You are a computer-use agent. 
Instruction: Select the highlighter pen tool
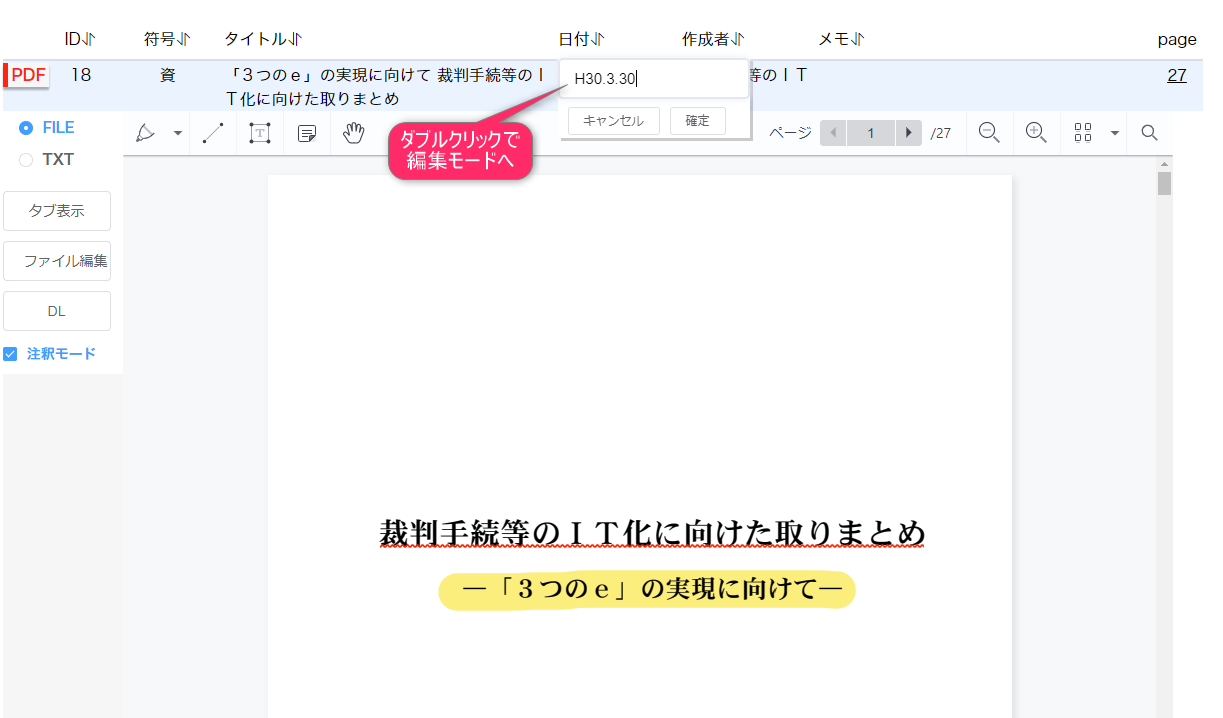[x=146, y=133]
